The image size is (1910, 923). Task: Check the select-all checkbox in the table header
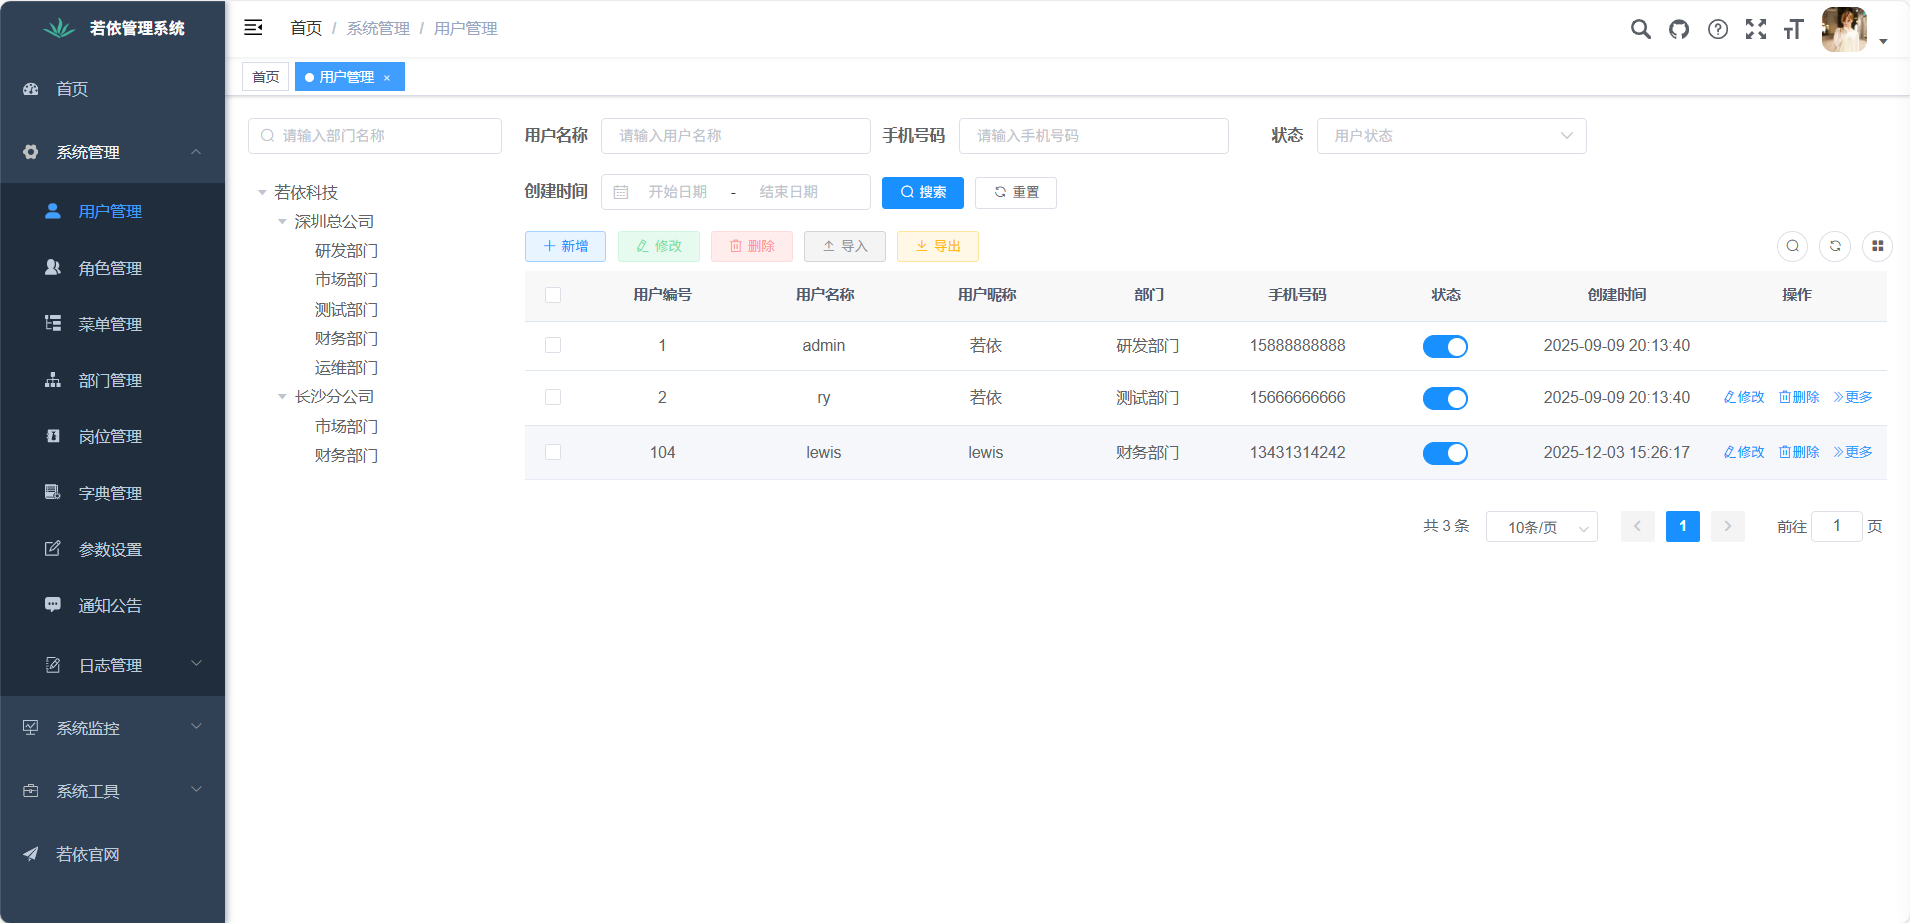coord(554,295)
